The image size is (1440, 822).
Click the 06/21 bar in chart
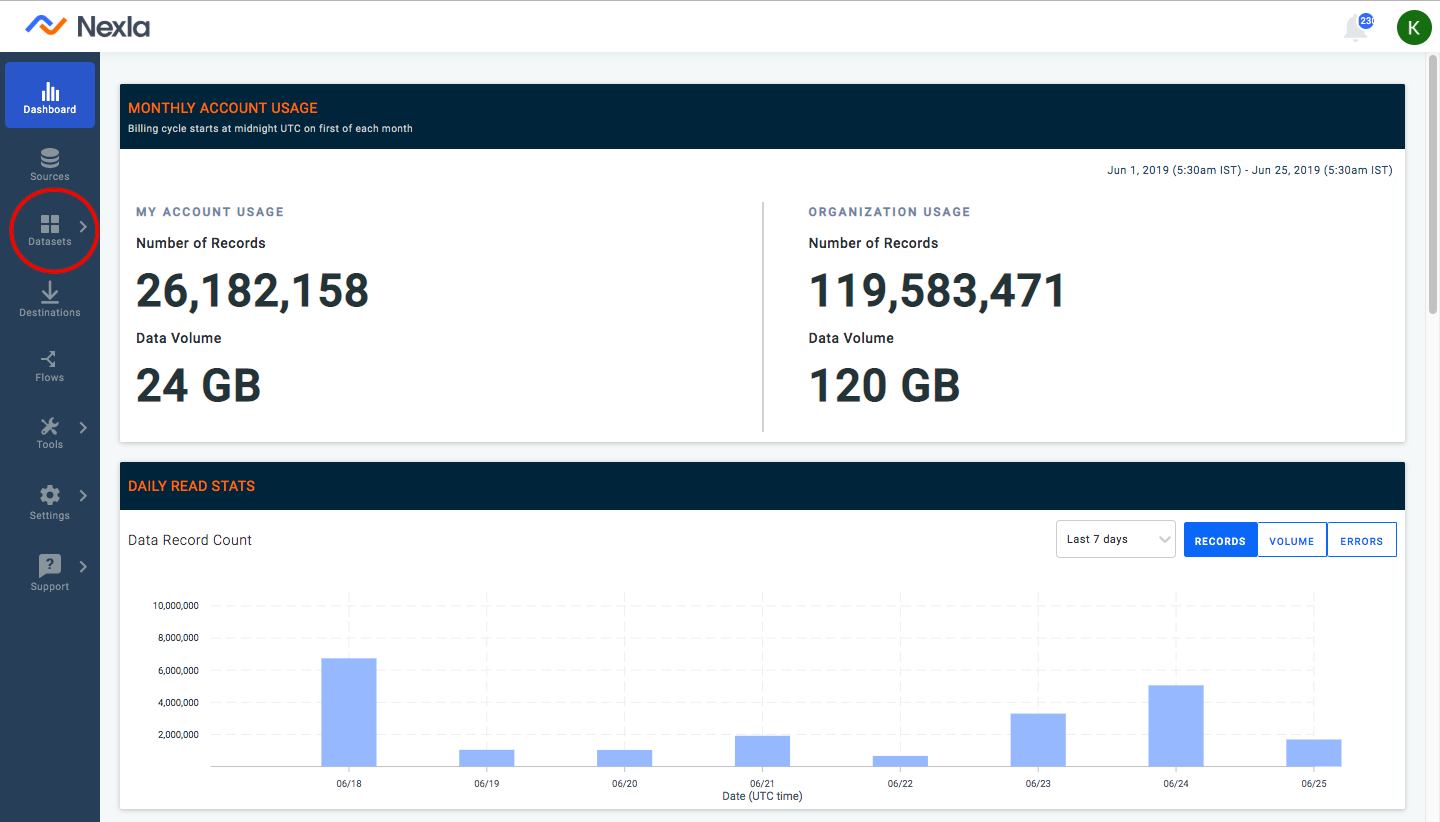coord(762,751)
